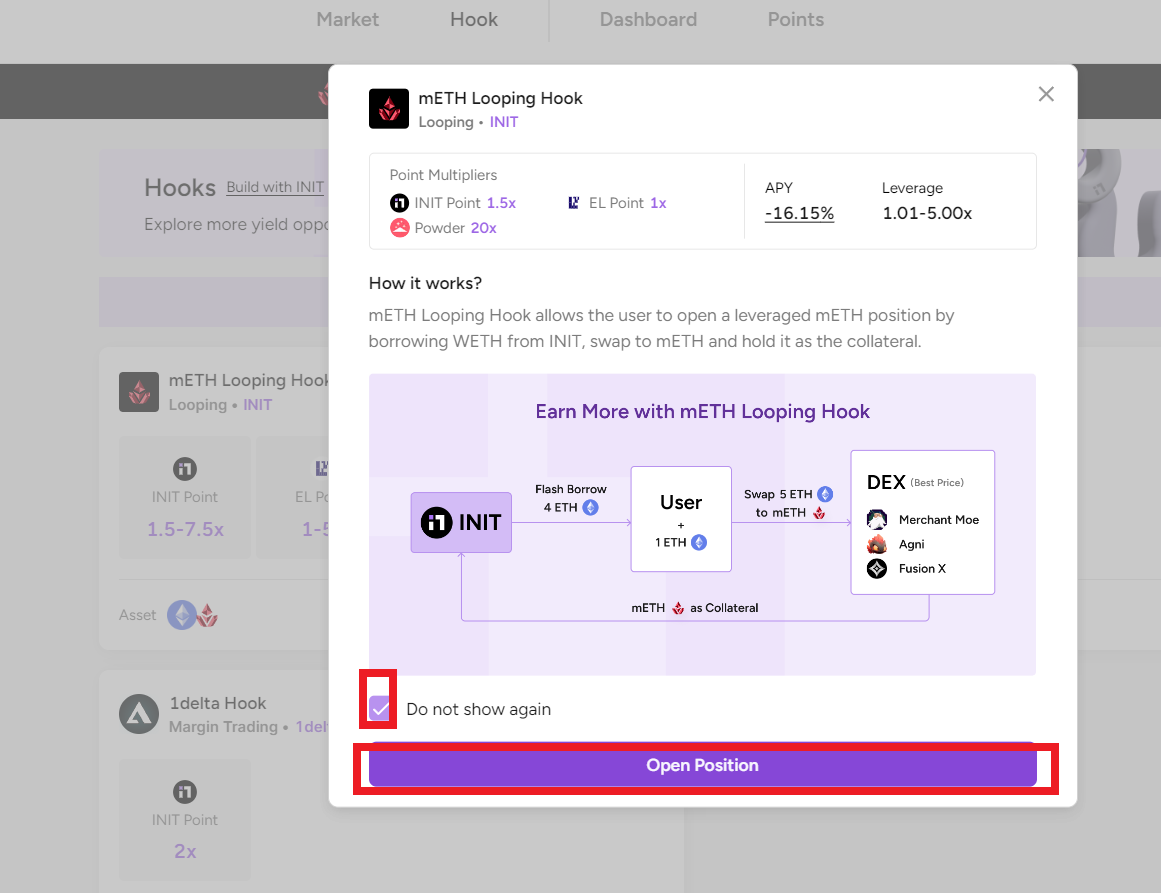Open the Market tab

(347, 19)
